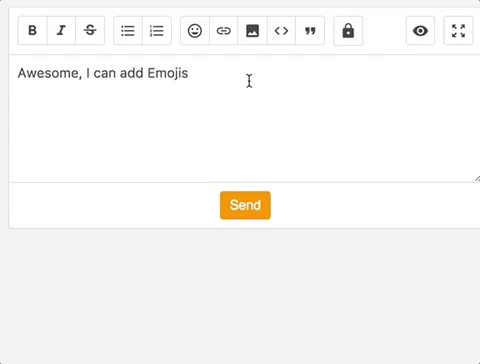Click the word can in the message

click(x=105, y=73)
